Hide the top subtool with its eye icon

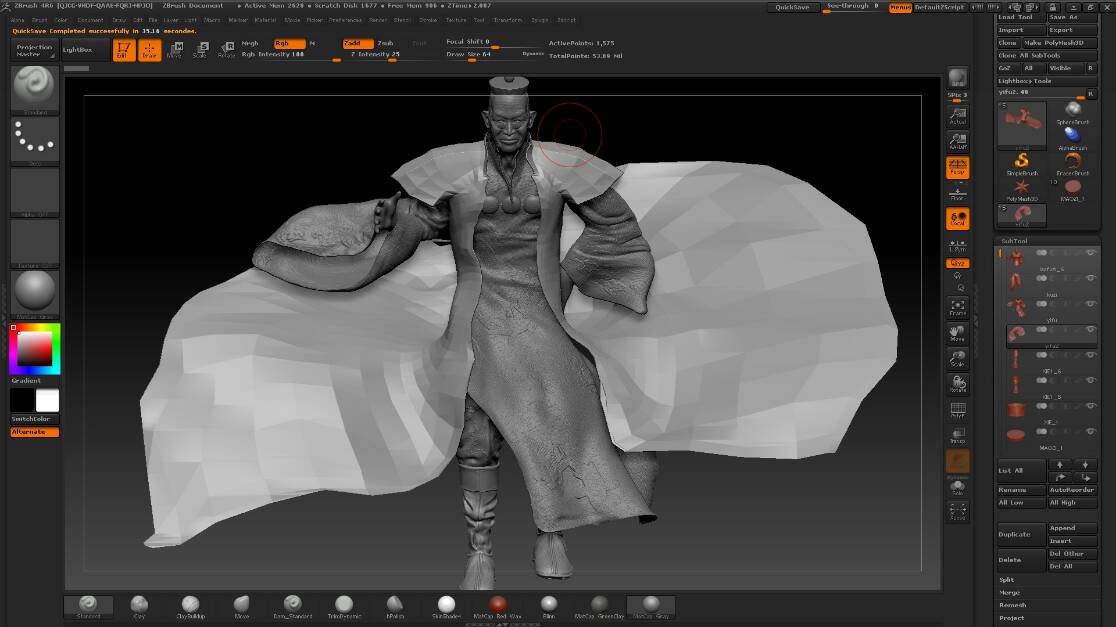click(1090, 253)
